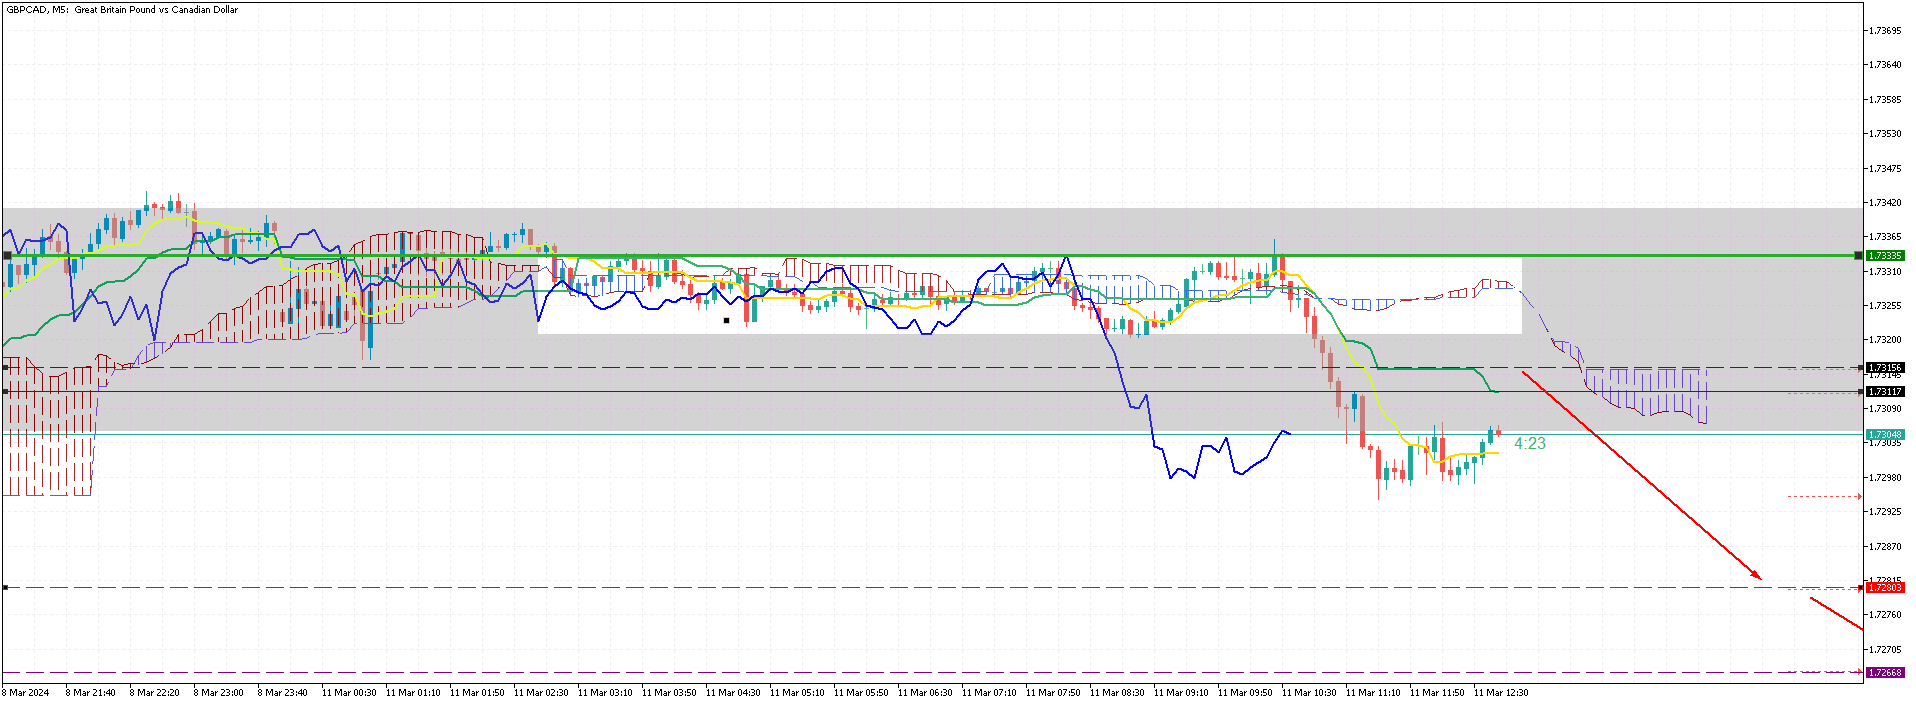The height and width of the screenshot is (704, 1916).
Task: Select the black 1.73117 price tag
Action: (x=1885, y=392)
